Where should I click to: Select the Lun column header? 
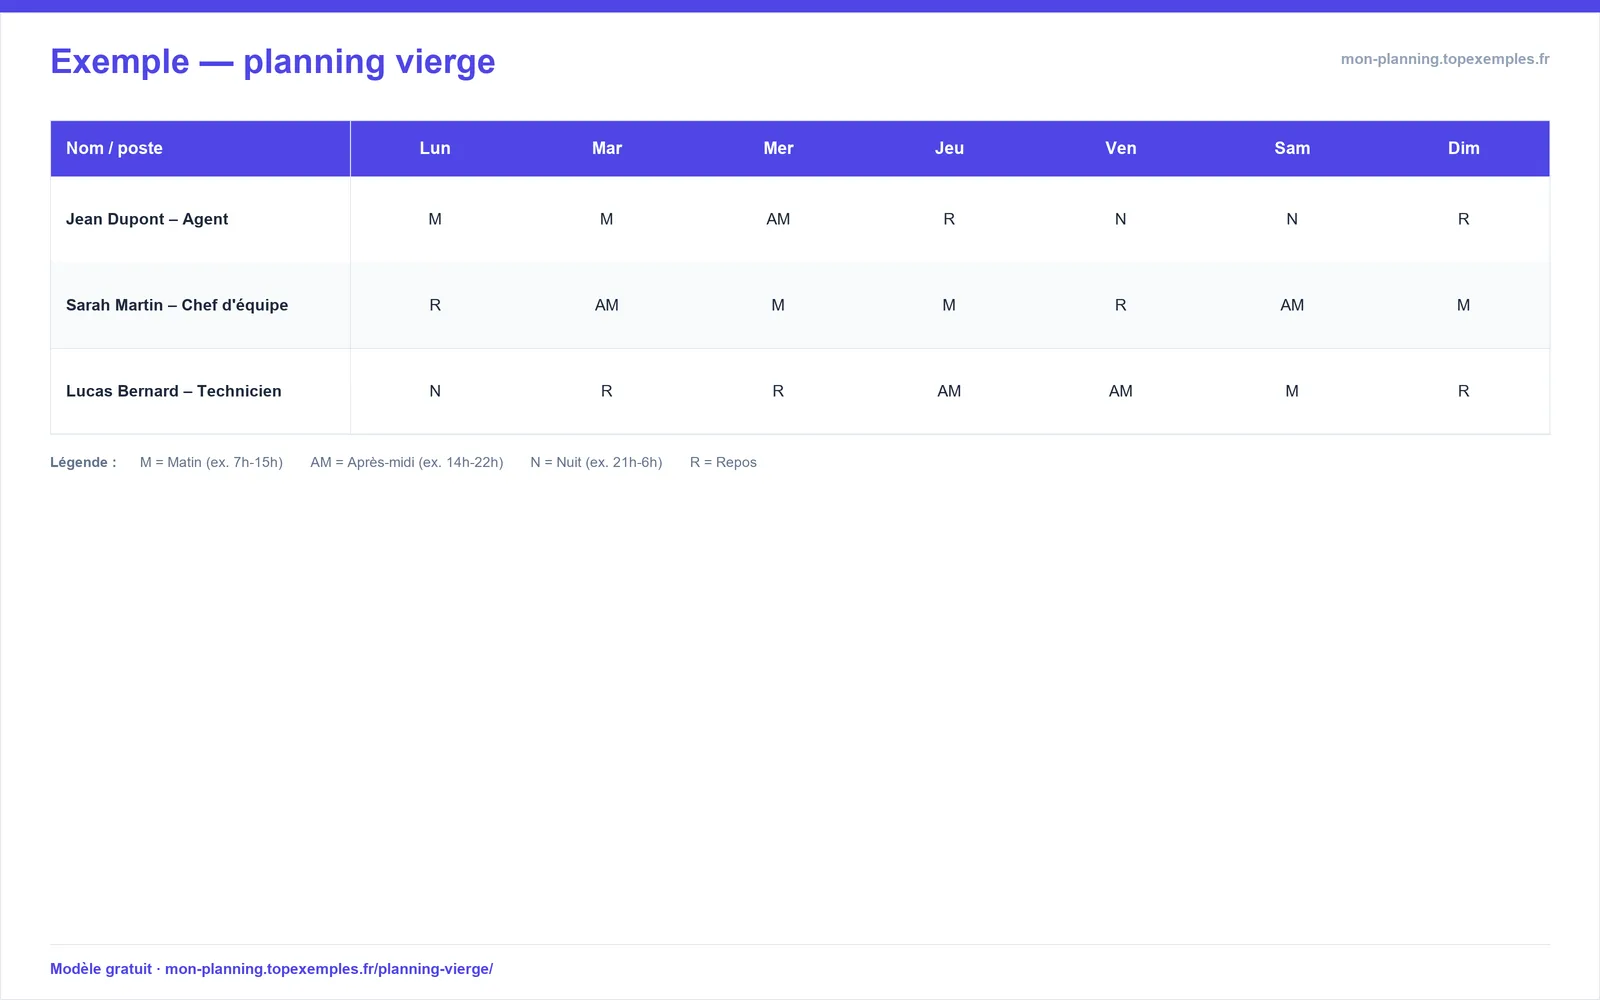tap(435, 148)
